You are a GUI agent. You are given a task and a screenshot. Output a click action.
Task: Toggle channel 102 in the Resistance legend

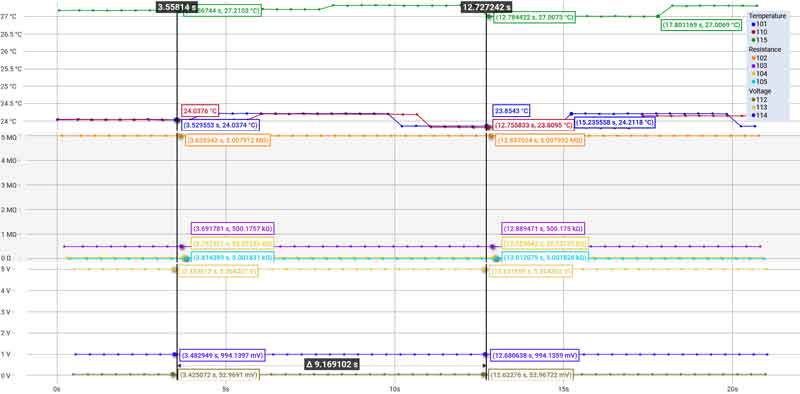coord(760,58)
